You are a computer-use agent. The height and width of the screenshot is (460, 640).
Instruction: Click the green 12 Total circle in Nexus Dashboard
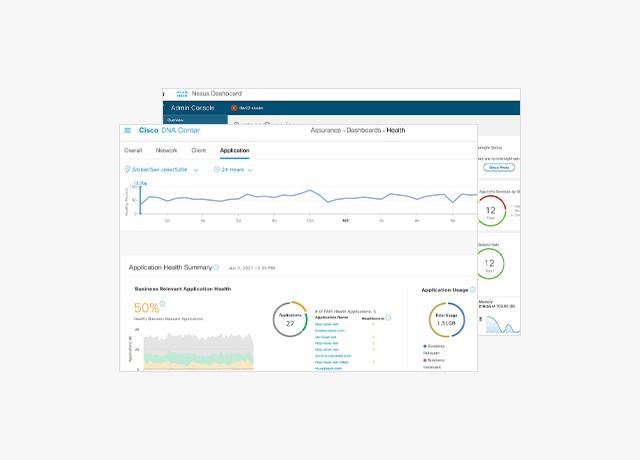tap(489, 264)
